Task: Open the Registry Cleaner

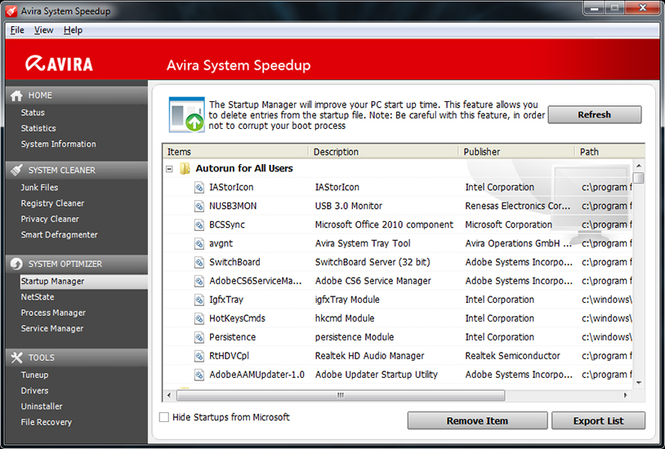Action: tap(52, 204)
